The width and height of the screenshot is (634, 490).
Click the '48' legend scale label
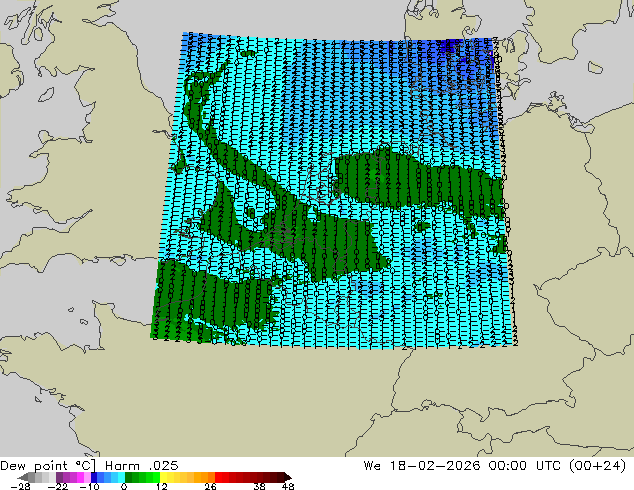point(288,486)
